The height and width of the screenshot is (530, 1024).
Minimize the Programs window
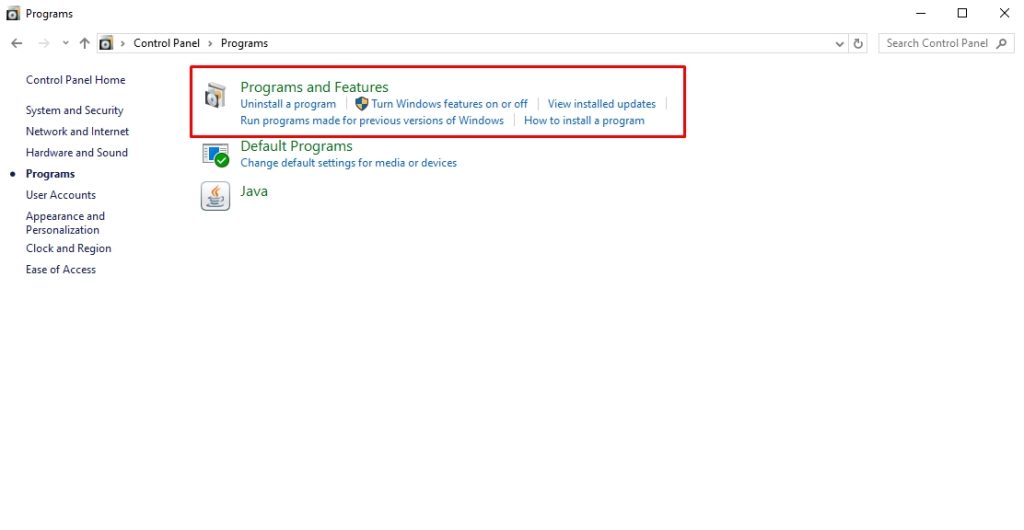tap(921, 13)
